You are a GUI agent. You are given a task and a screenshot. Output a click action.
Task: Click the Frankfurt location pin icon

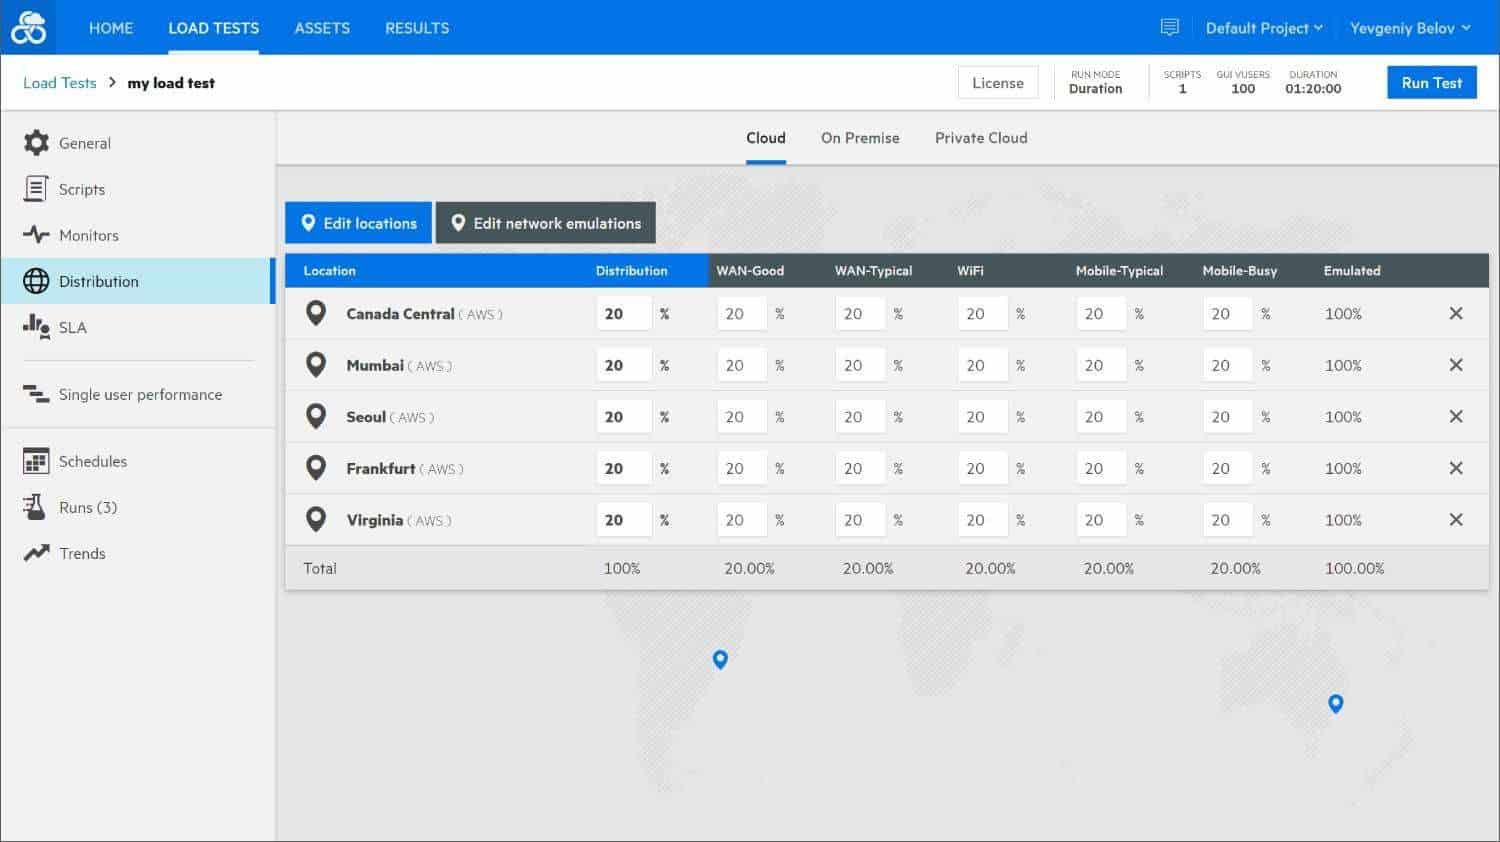point(316,468)
